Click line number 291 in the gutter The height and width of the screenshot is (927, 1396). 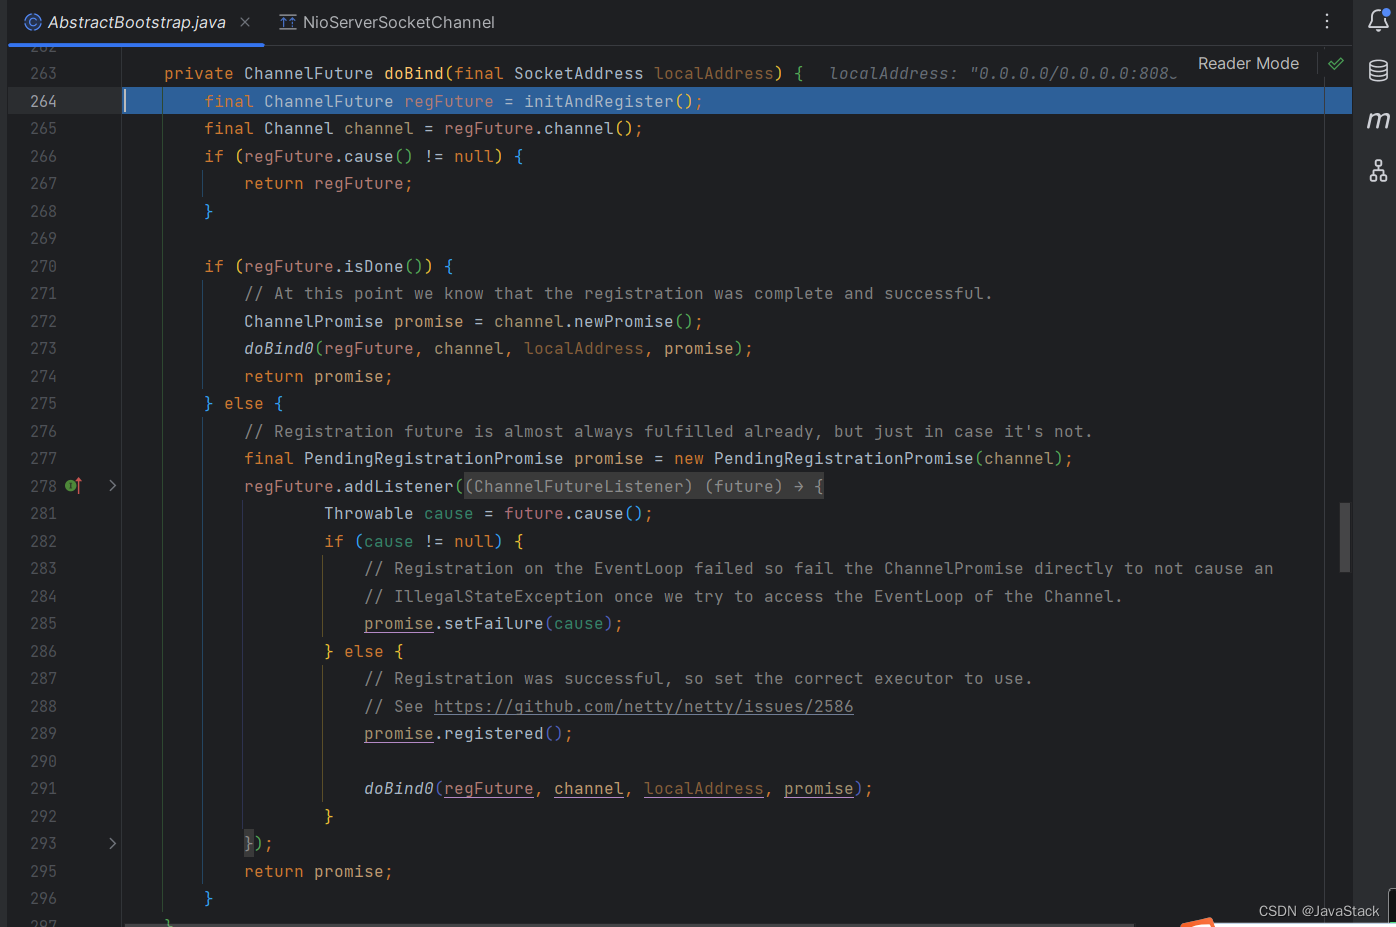click(44, 789)
